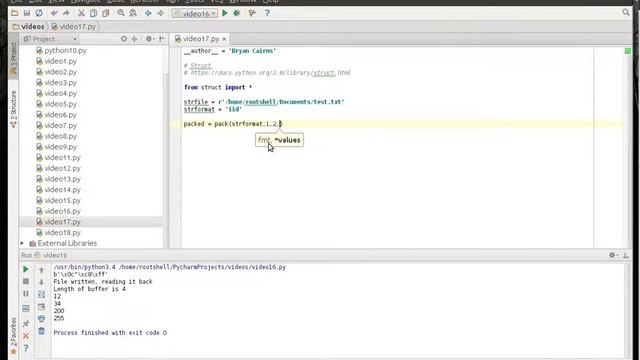This screenshot has height=360, width=640.
Task: Open Project panel gear settings
Action: tap(149, 39)
